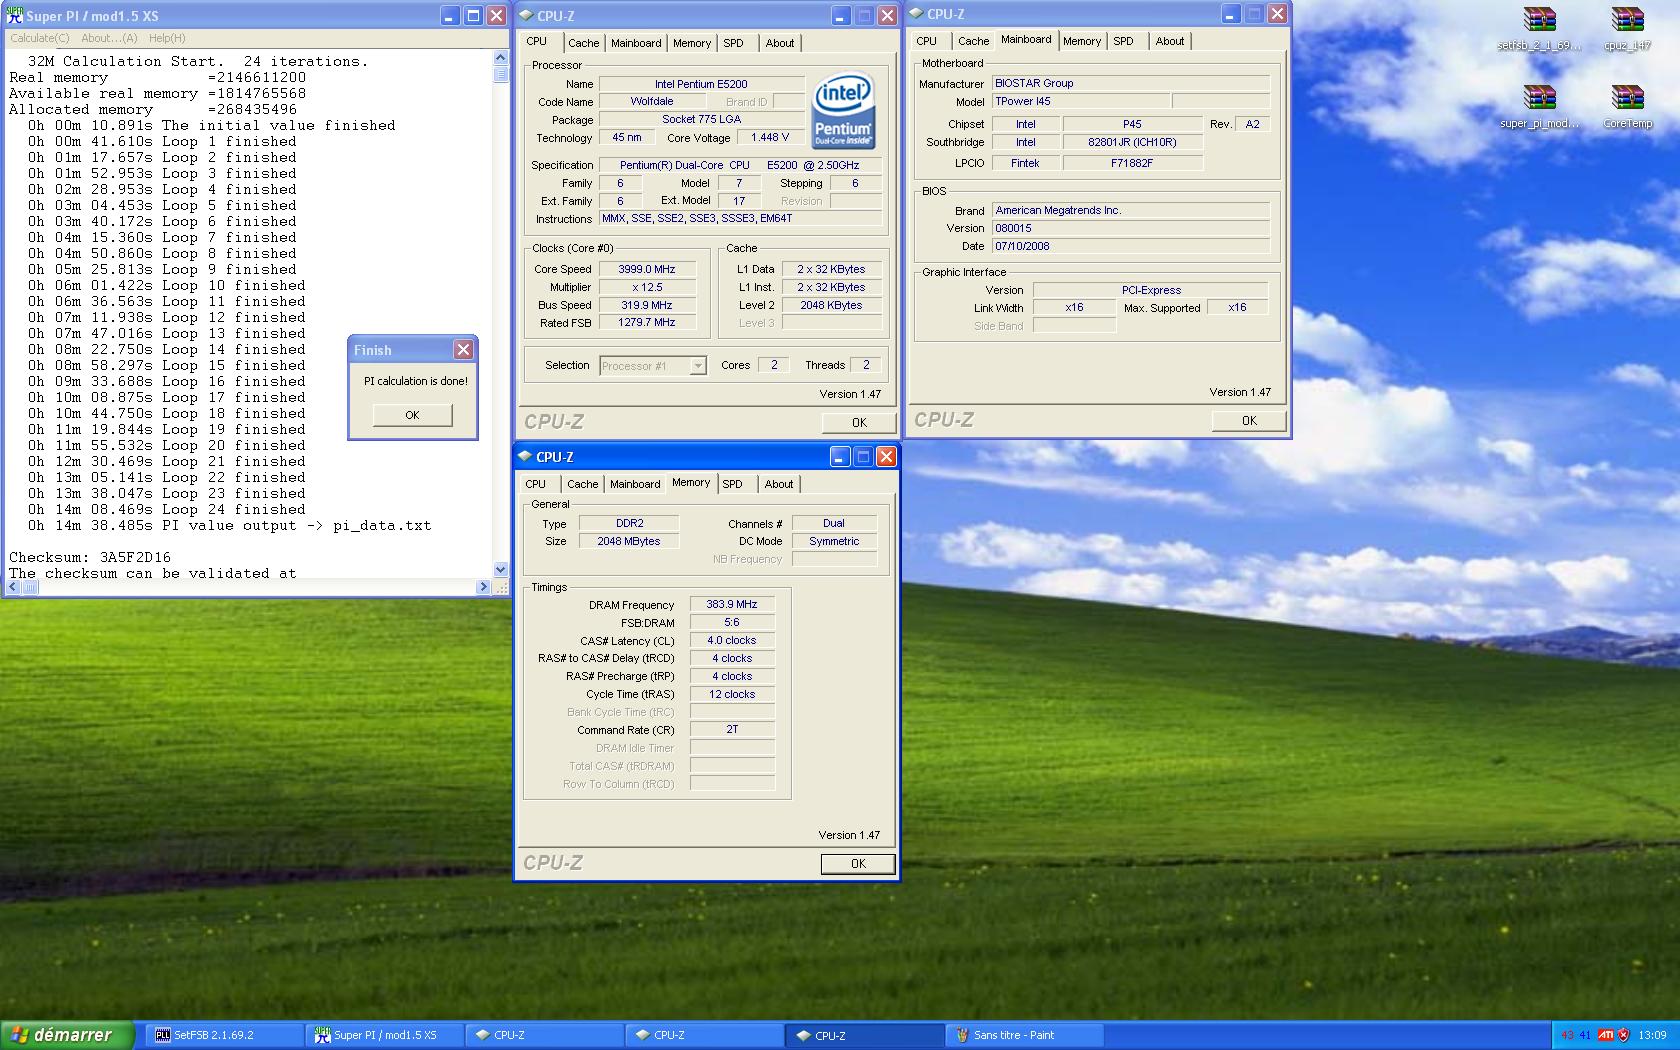Open SPD tab in the CPU-Z CPU window
Screen dimensions: 1680x1050
point(733,43)
